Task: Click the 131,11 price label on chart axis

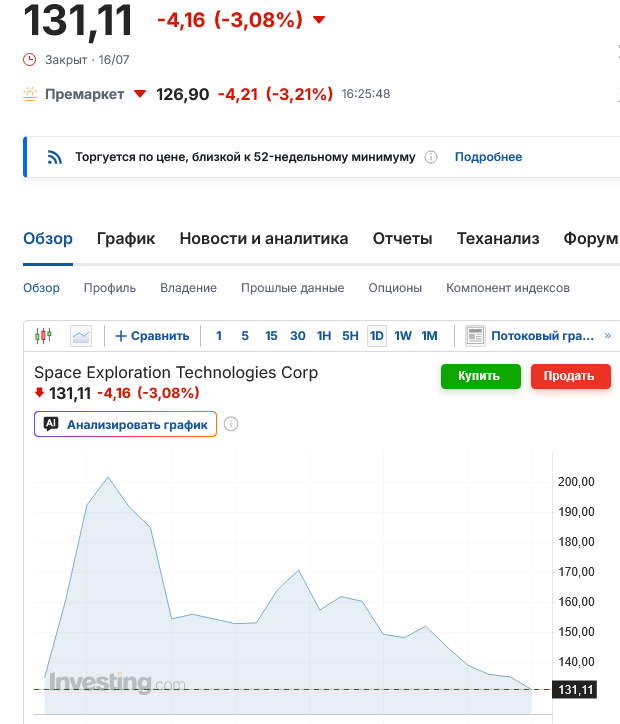Action: (575, 689)
